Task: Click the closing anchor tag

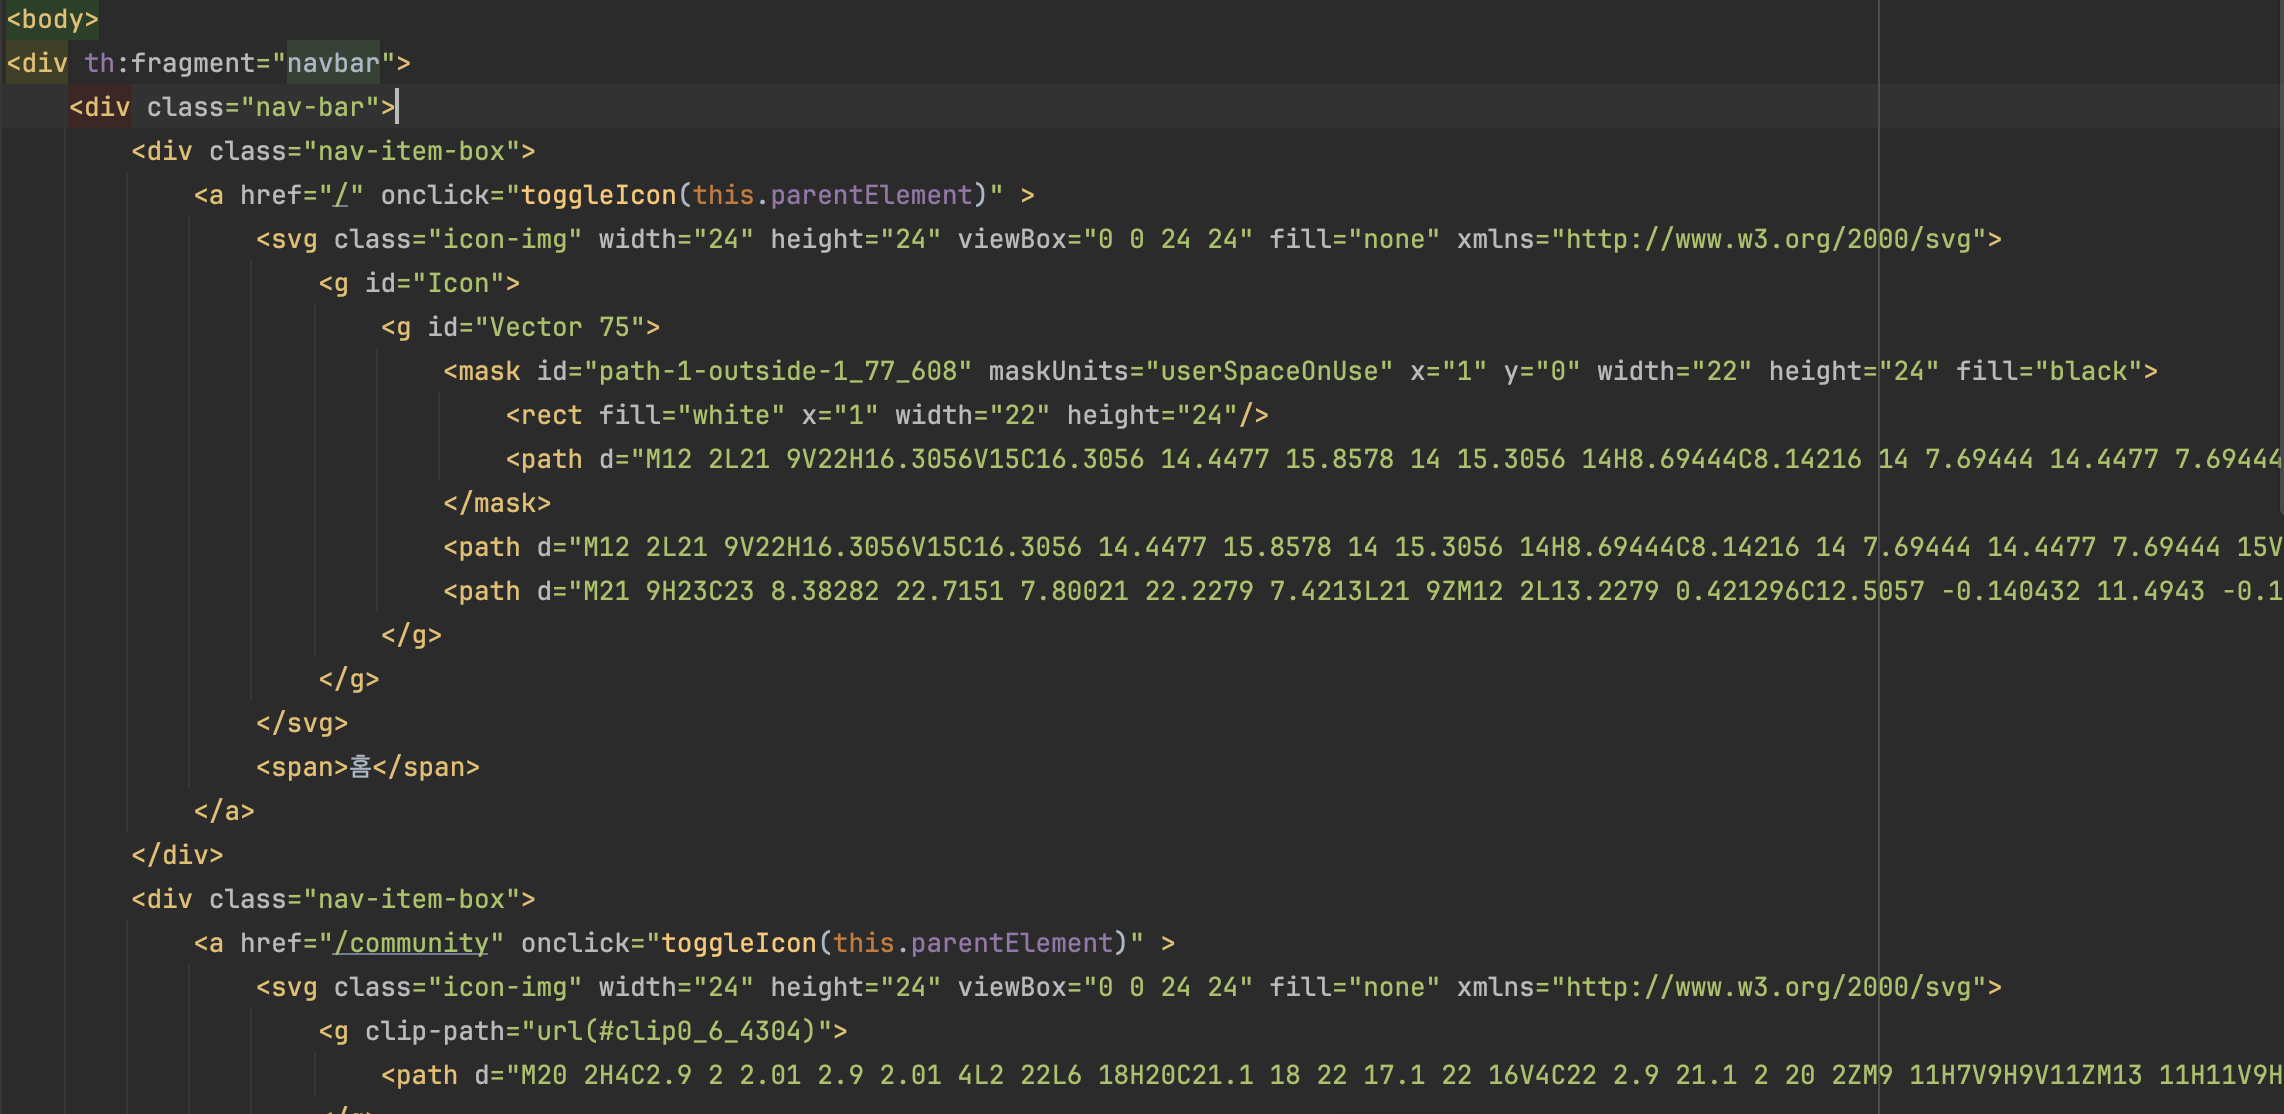Action: point(224,811)
